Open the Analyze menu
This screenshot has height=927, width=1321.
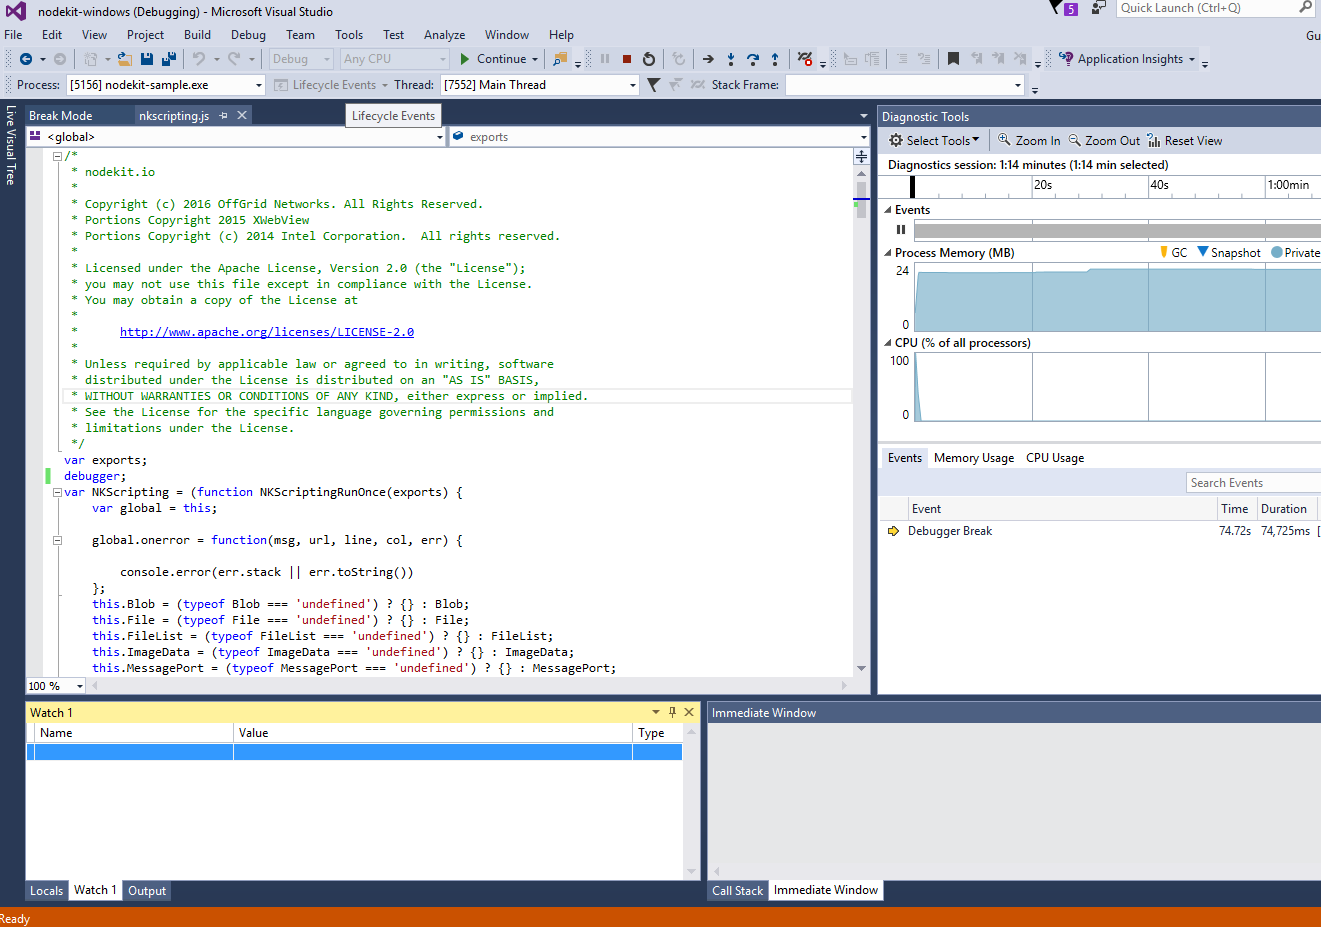444,35
